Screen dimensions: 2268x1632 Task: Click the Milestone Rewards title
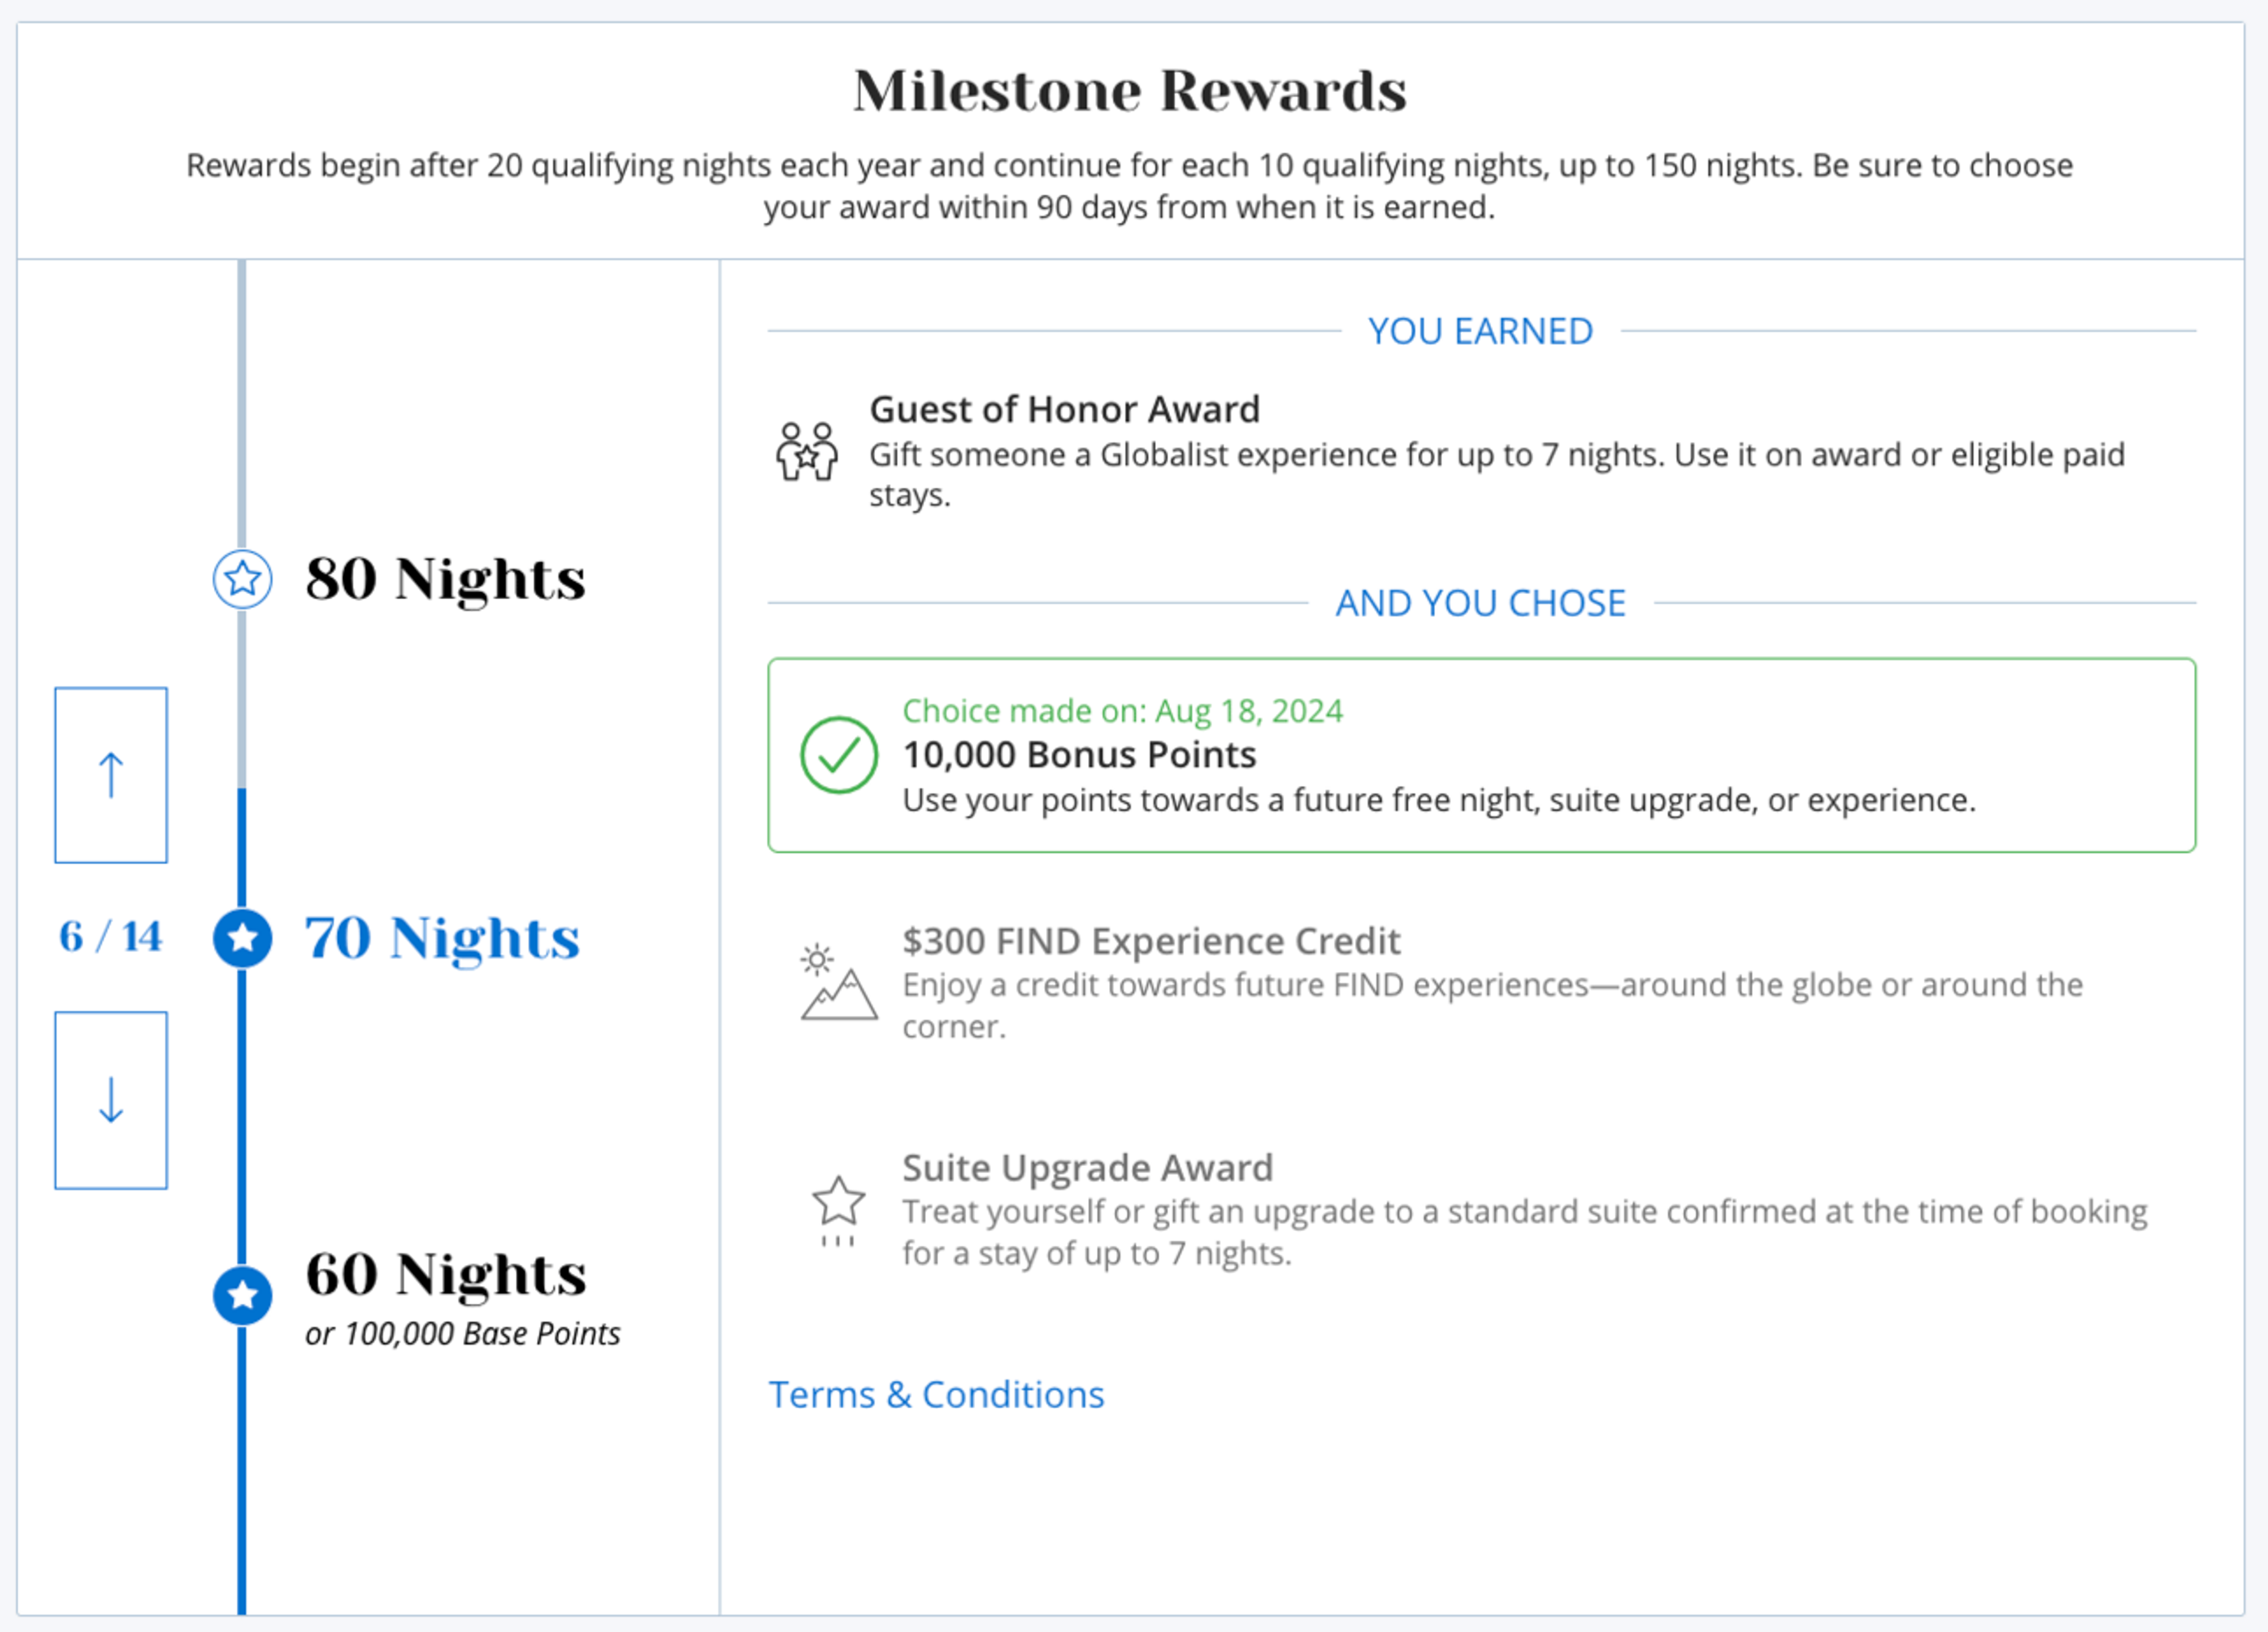click(1130, 91)
